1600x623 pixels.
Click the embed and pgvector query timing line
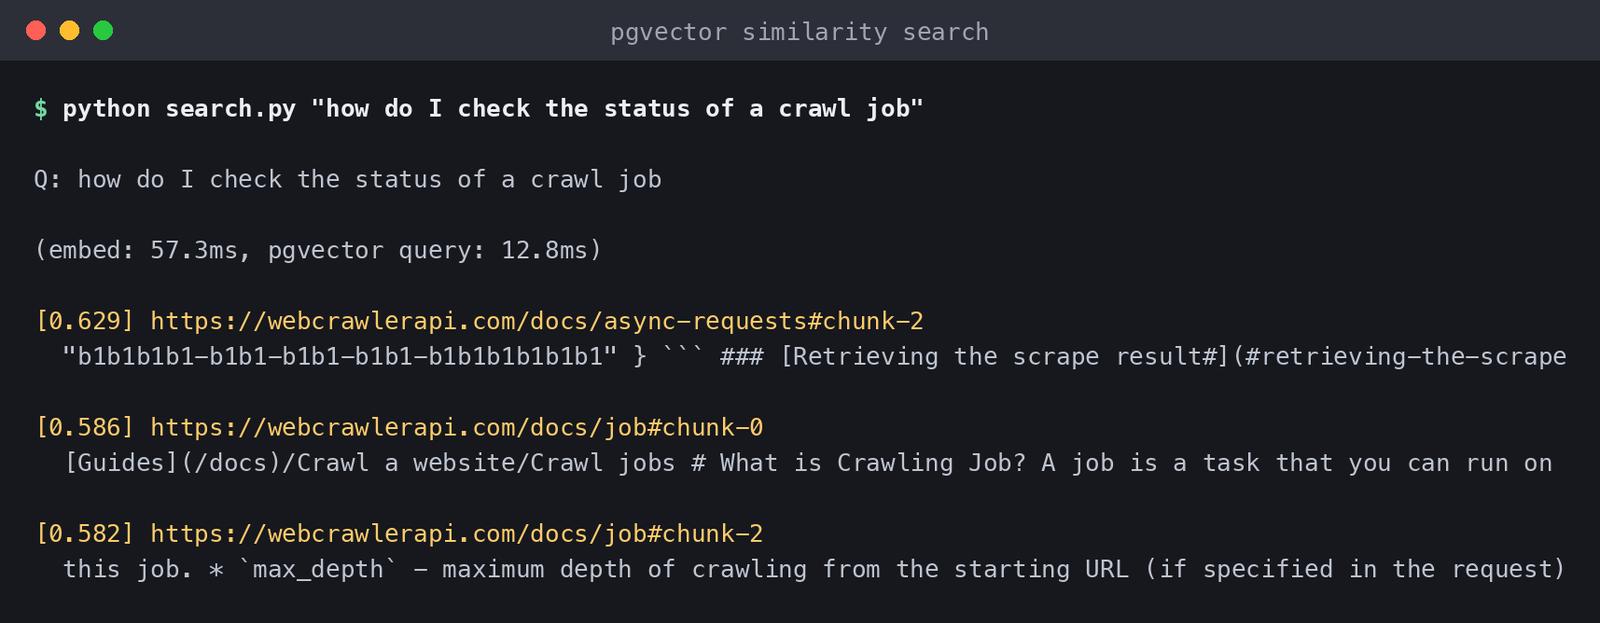(x=318, y=250)
